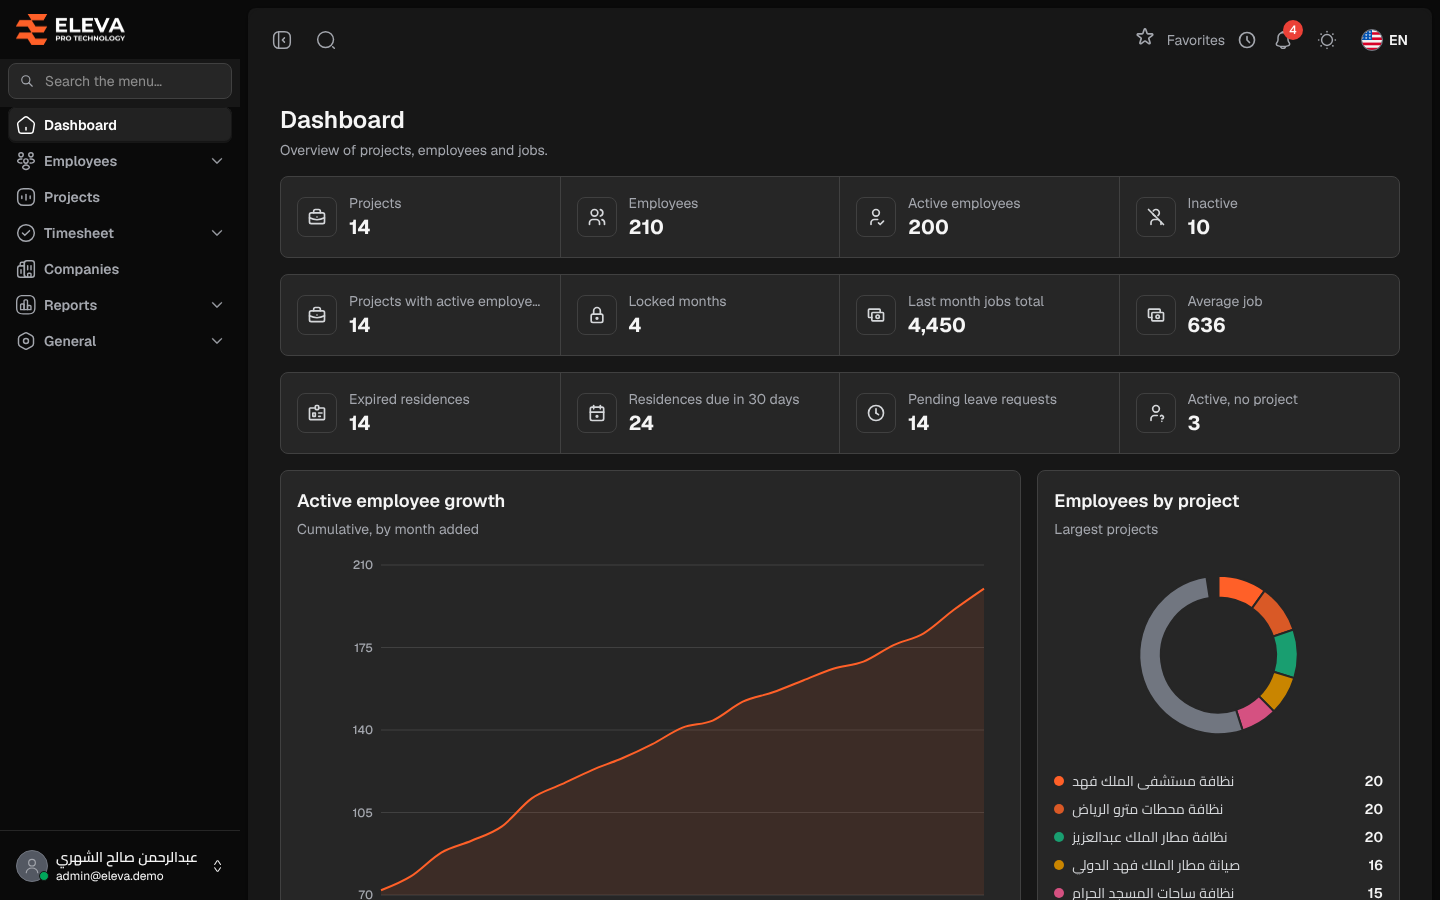Click the green donut chart segment
Image resolution: width=1440 pixels, height=900 pixels.
[x=1286, y=653]
